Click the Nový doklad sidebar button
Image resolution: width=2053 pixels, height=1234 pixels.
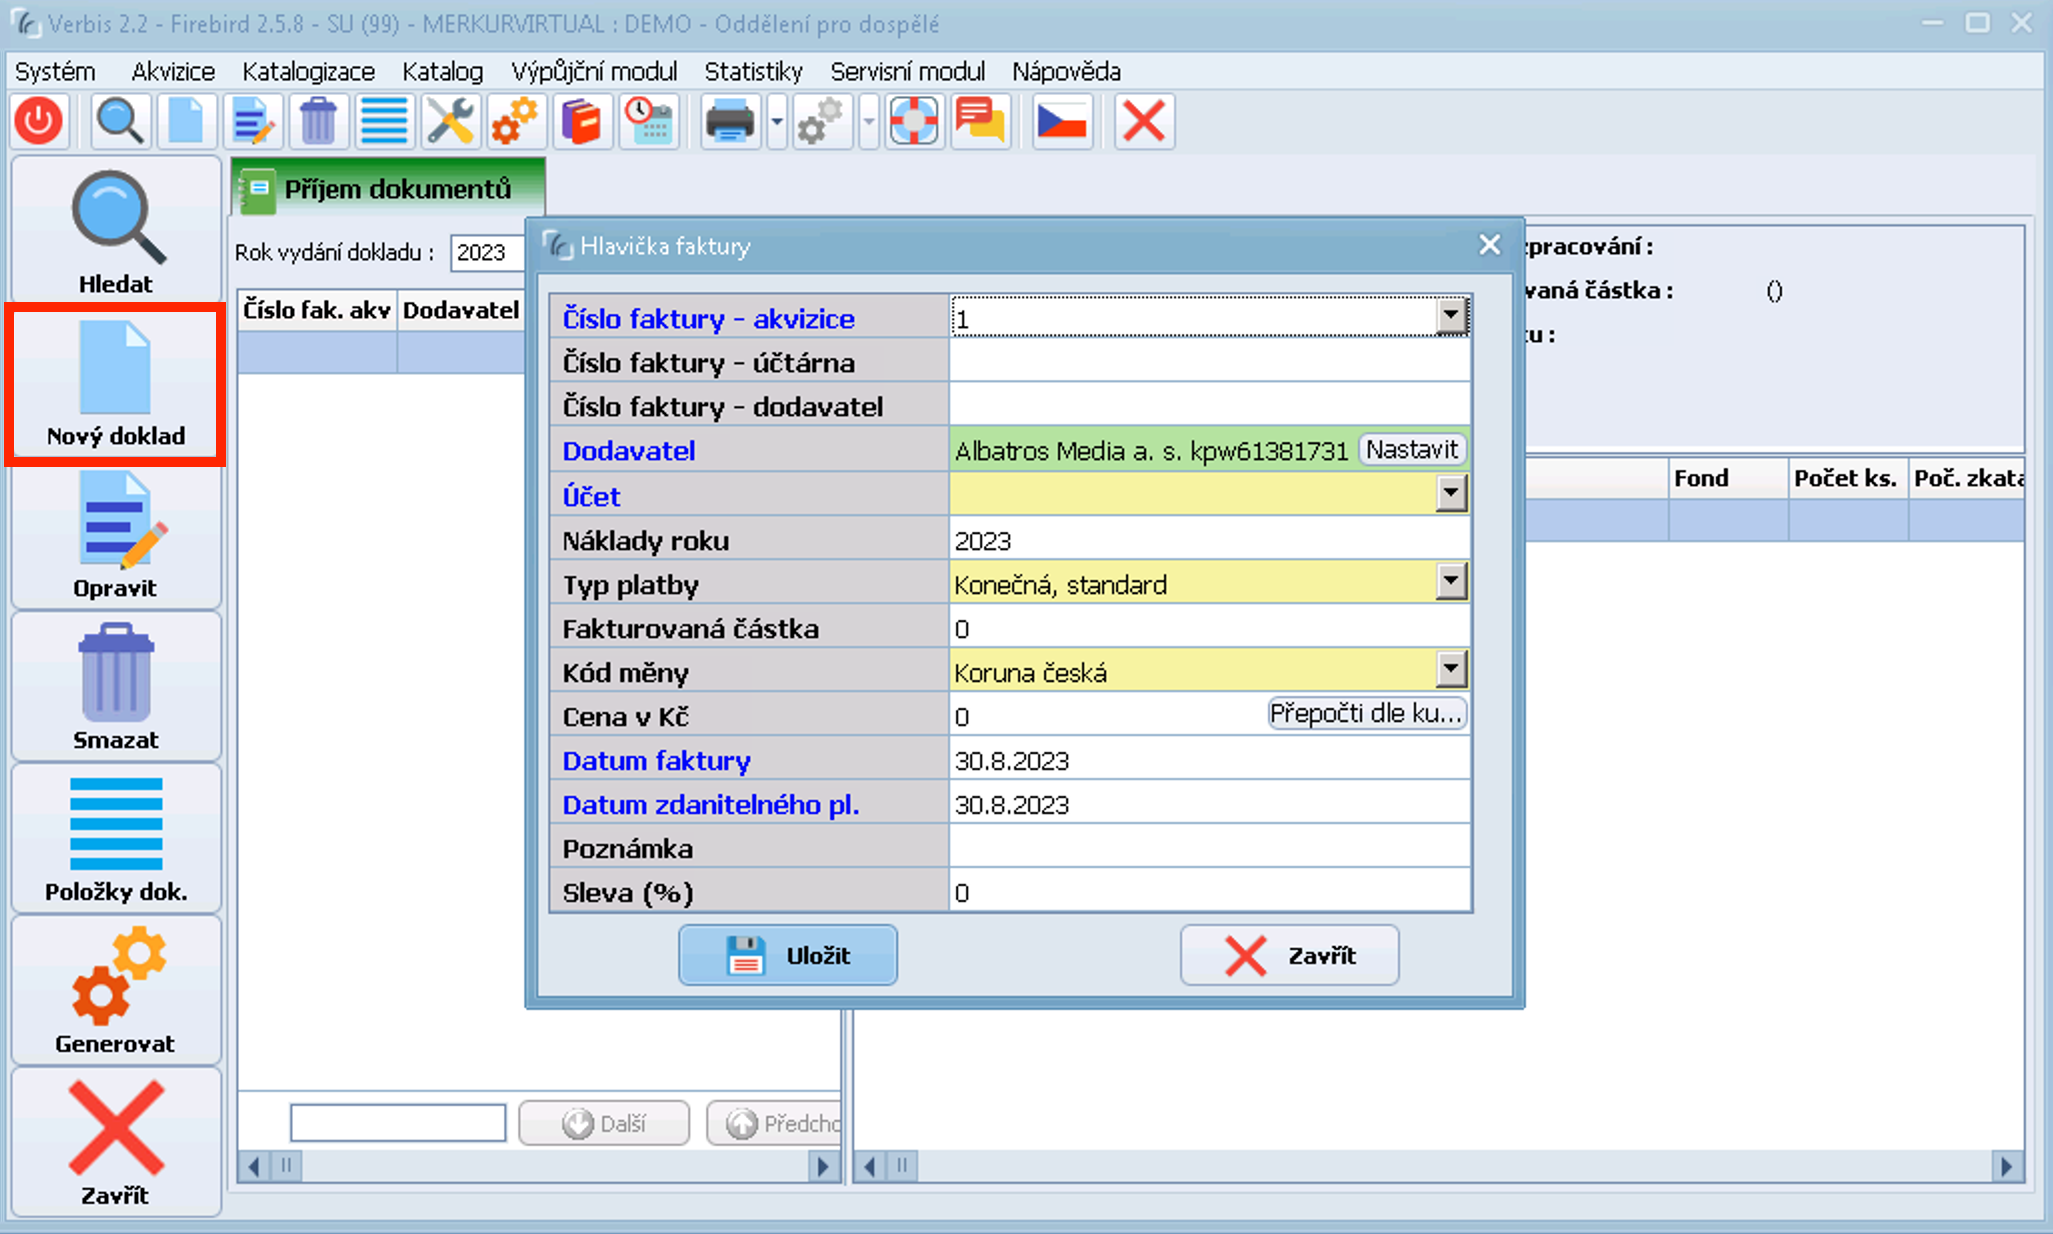(116, 384)
